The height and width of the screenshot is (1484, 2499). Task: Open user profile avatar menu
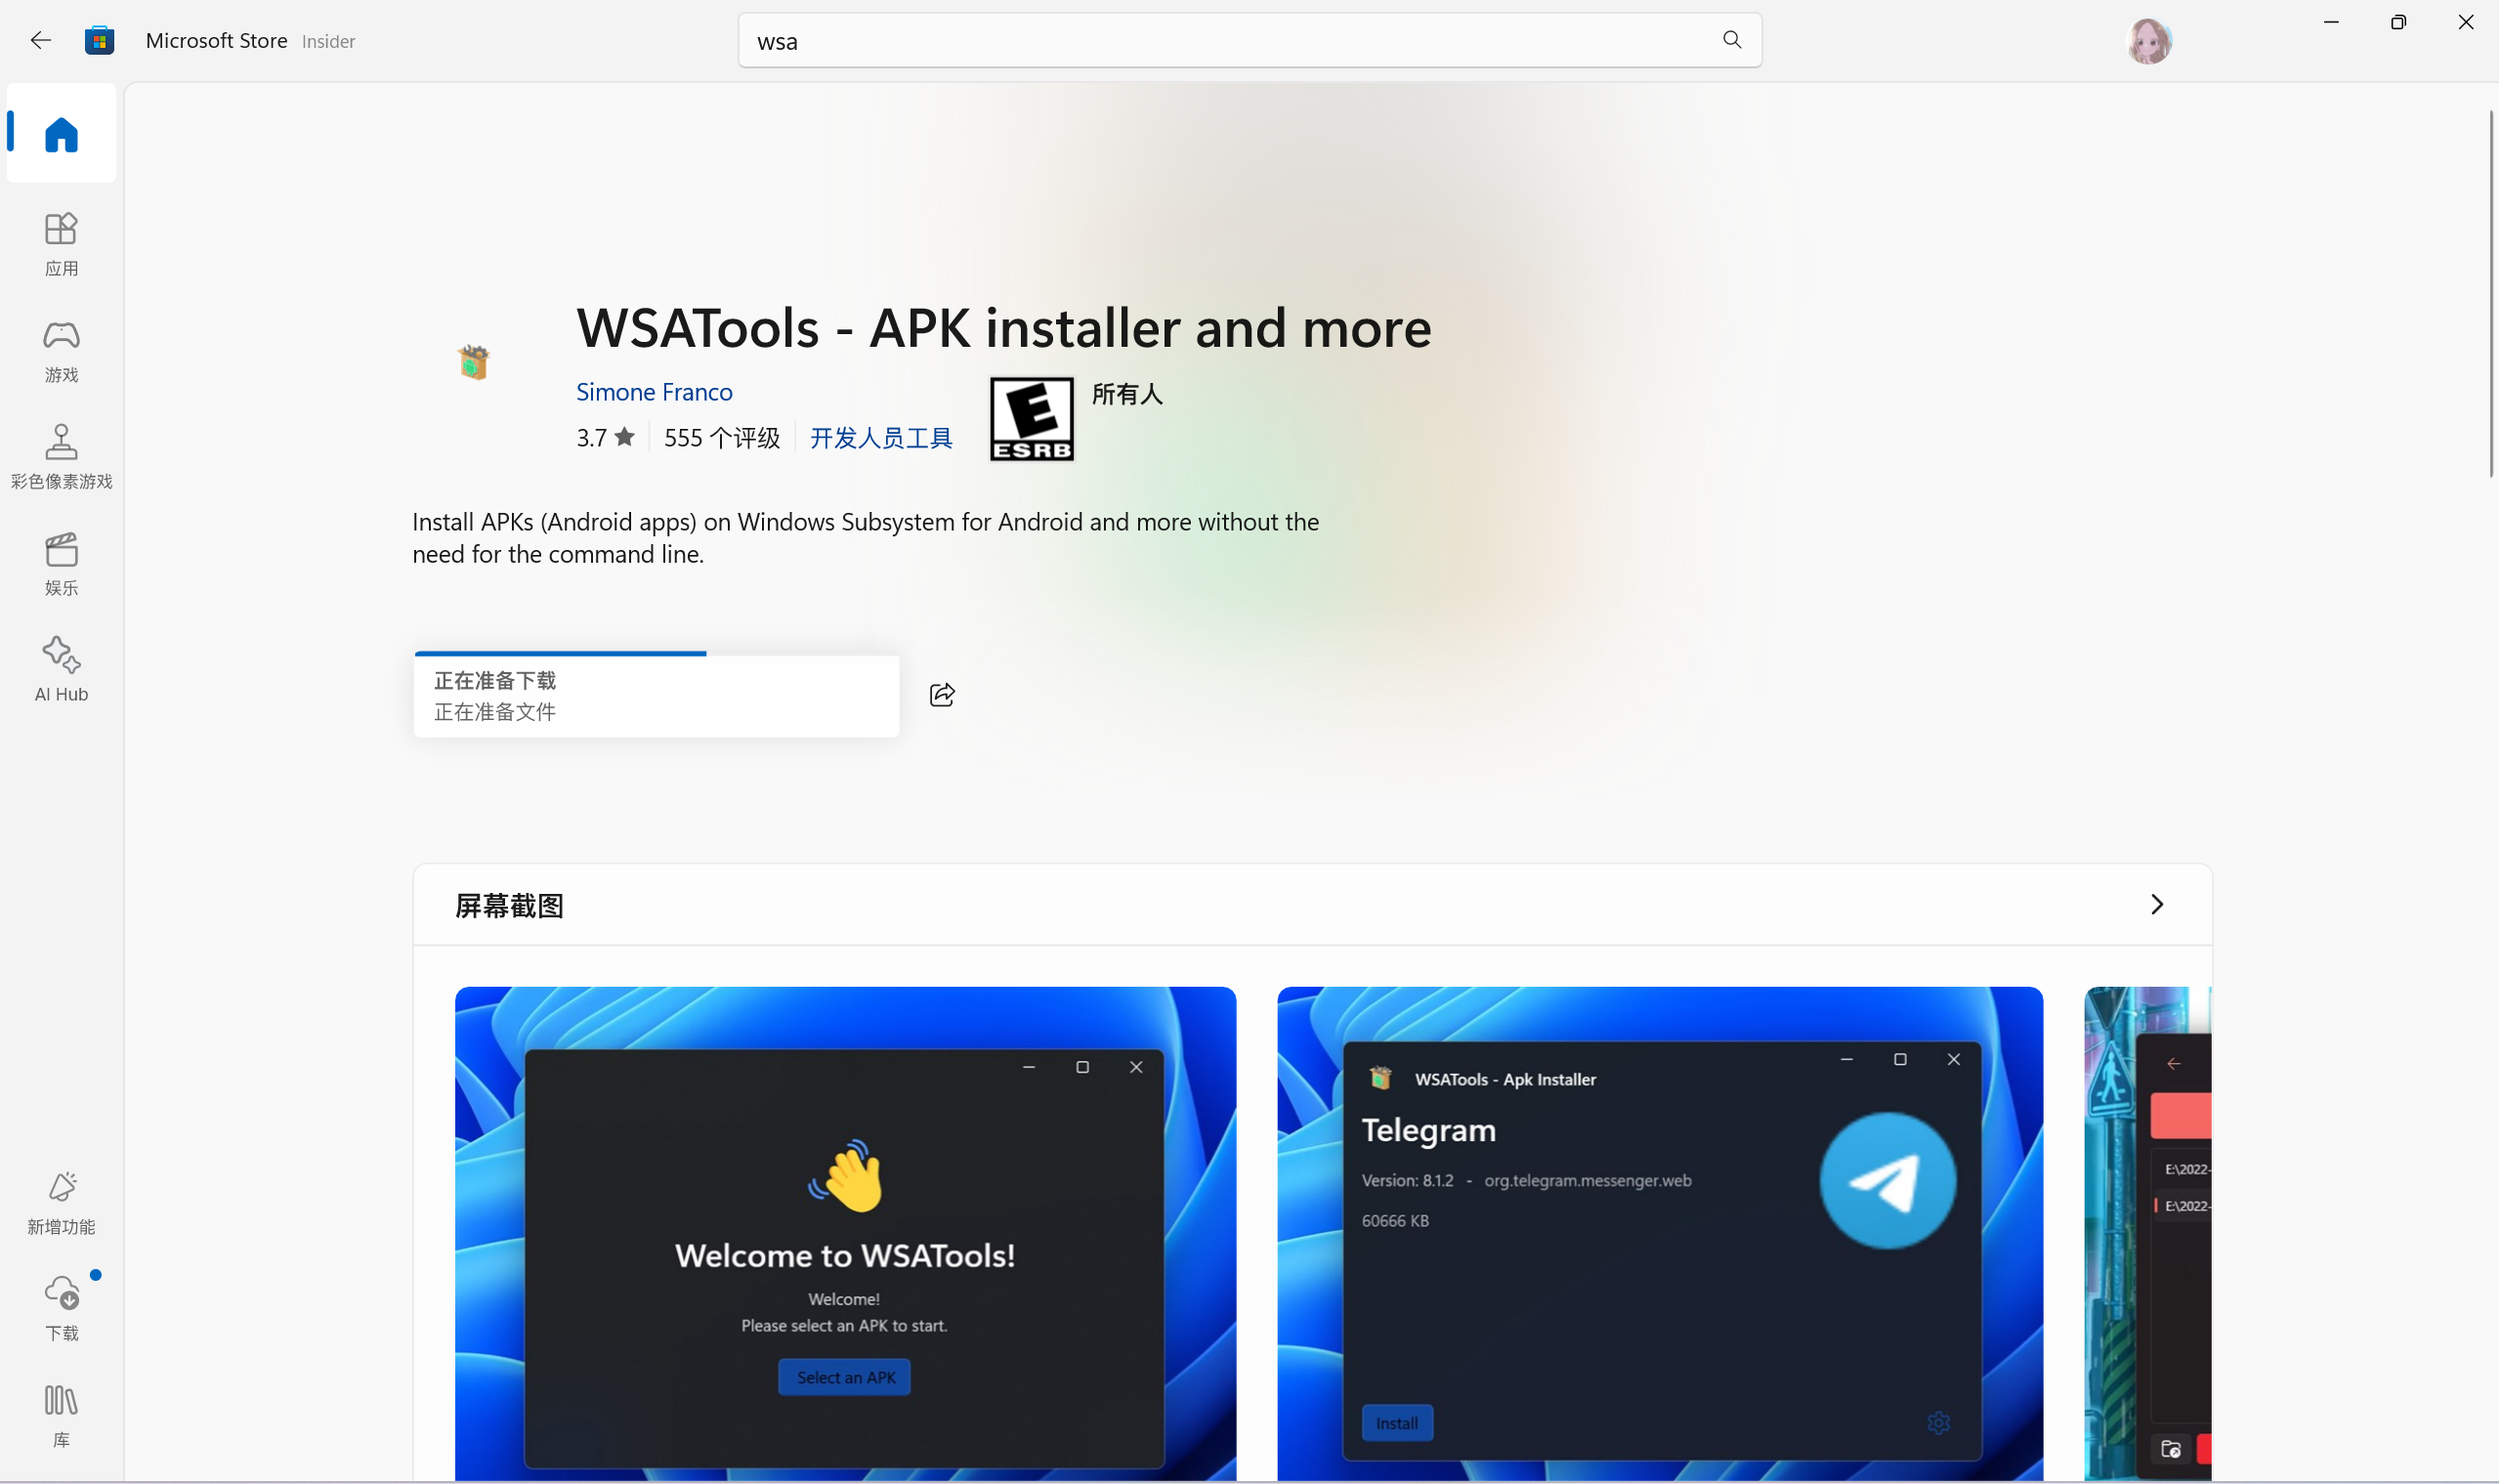point(2148,42)
